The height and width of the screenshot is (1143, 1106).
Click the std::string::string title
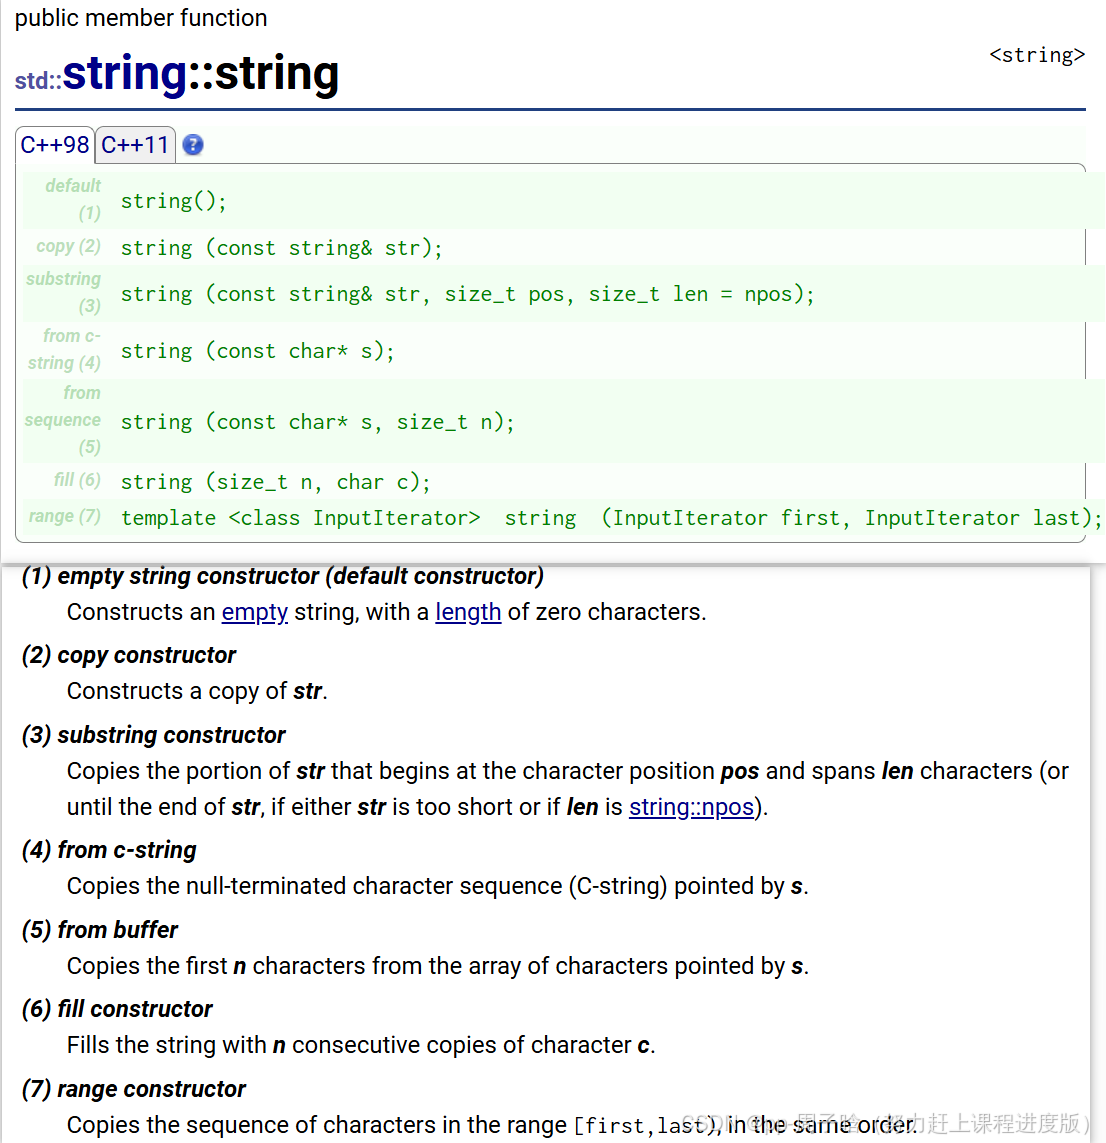click(x=177, y=74)
